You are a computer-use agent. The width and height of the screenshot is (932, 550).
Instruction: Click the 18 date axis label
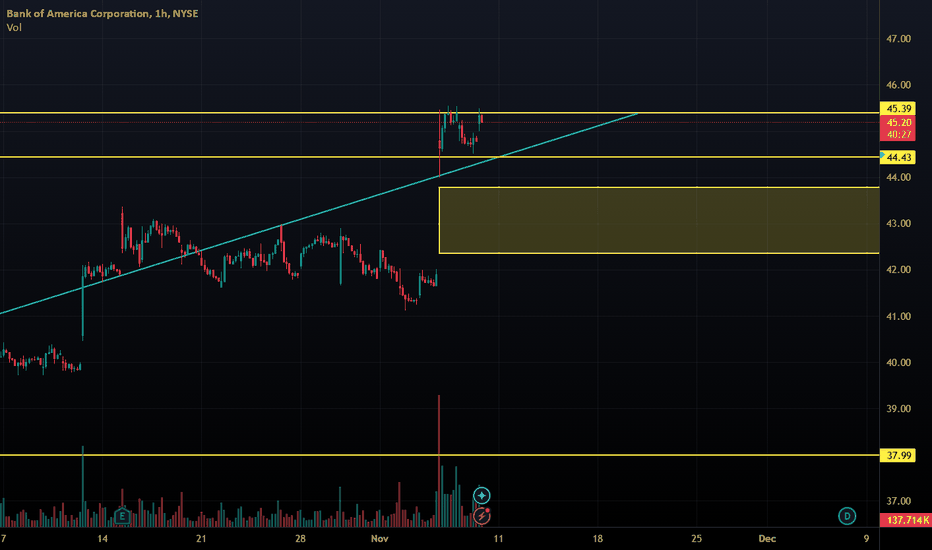pyautogui.click(x=597, y=539)
